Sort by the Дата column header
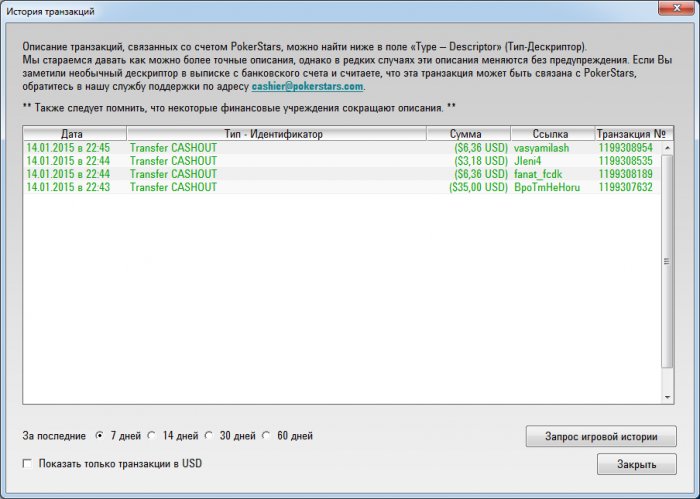The width and height of the screenshot is (700, 499). pos(75,133)
